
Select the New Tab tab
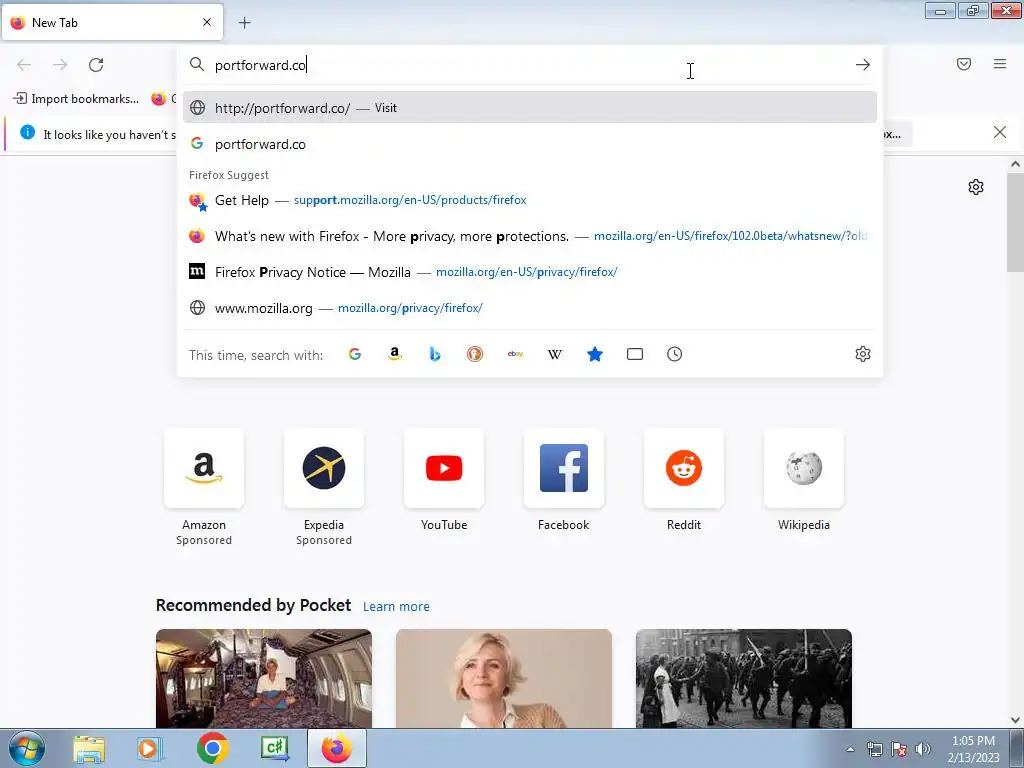point(112,22)
